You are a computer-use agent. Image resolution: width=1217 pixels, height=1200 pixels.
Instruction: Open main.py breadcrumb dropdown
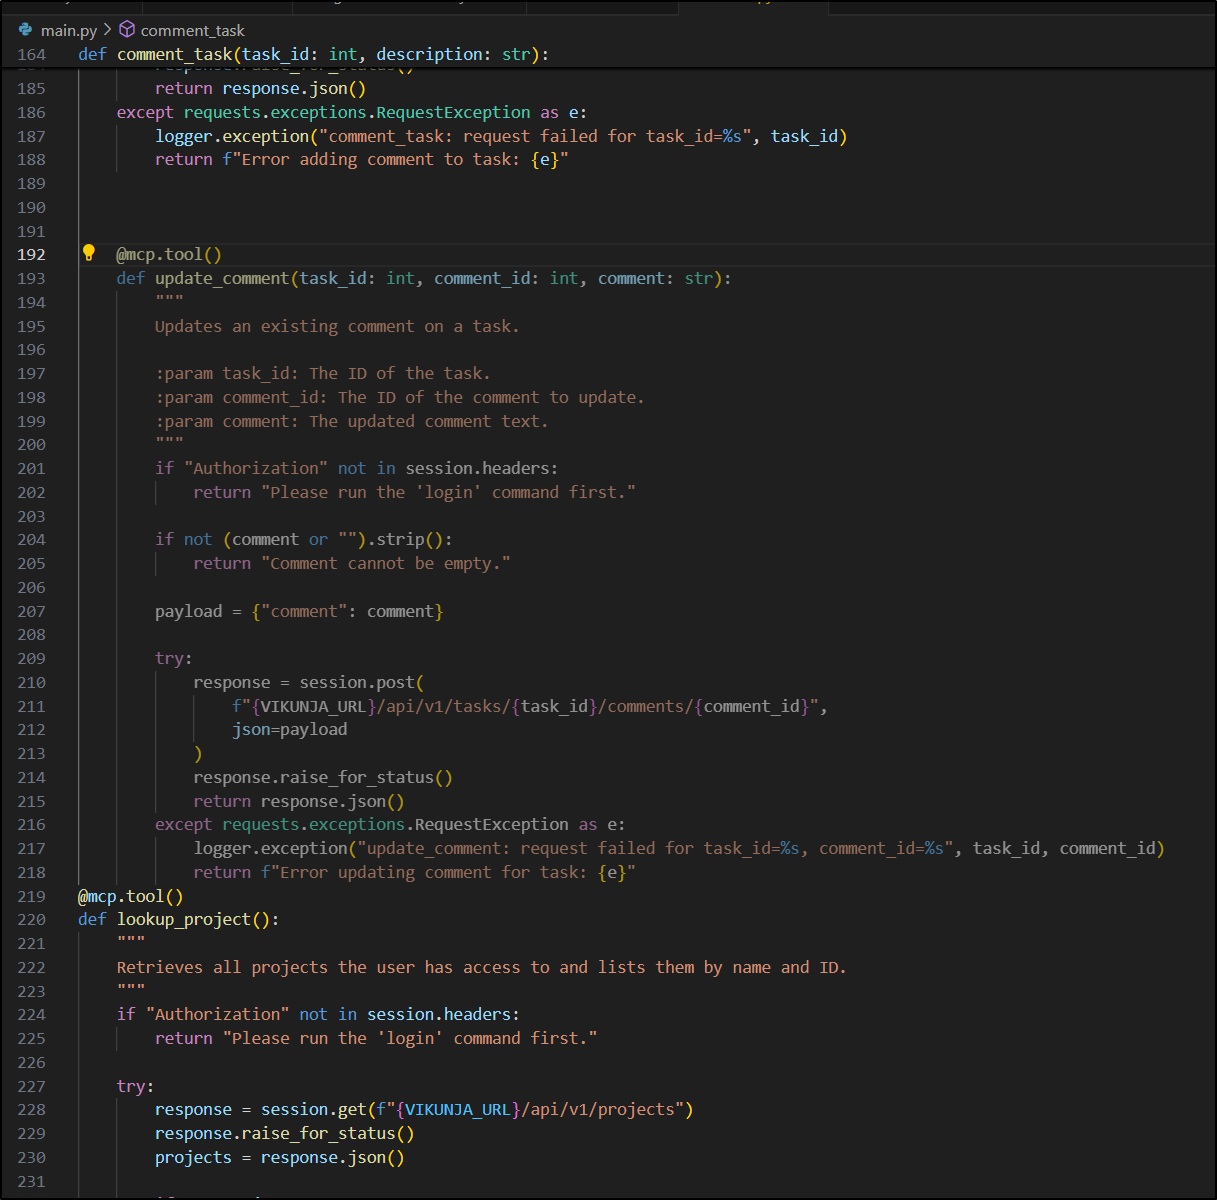pyautogui.click(x=68, y=31)
